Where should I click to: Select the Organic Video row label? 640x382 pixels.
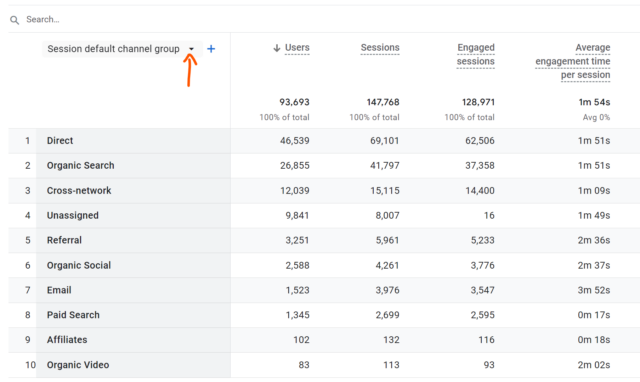[78, 365]
